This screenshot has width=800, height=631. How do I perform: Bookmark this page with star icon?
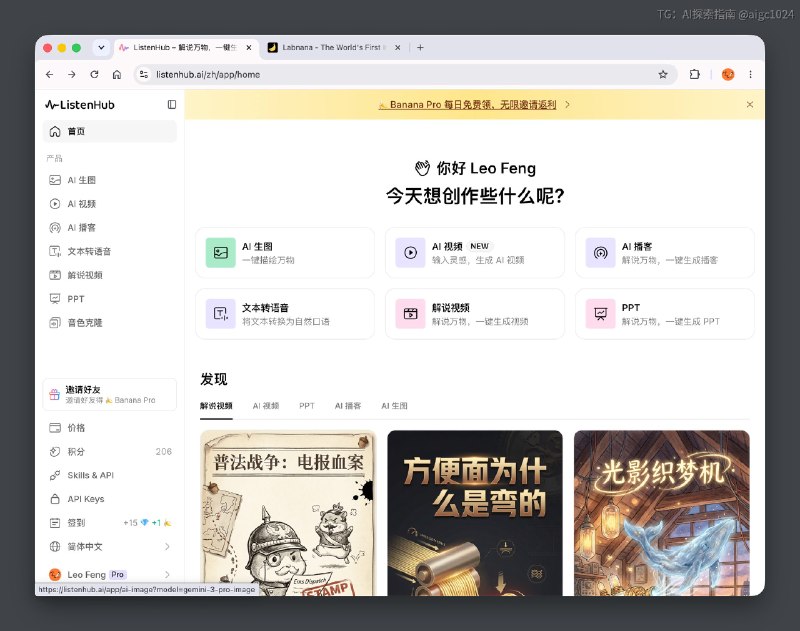(663, 74)
